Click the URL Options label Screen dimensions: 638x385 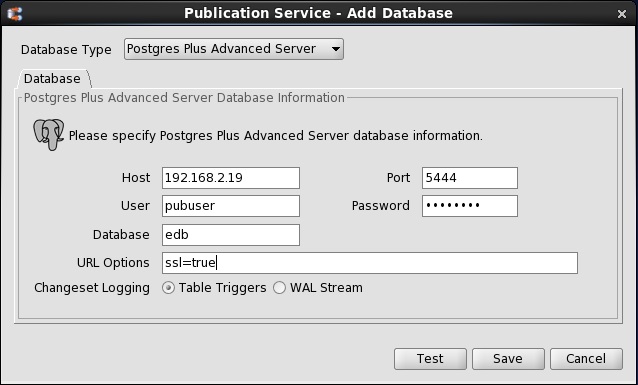(x=113, y=263)
